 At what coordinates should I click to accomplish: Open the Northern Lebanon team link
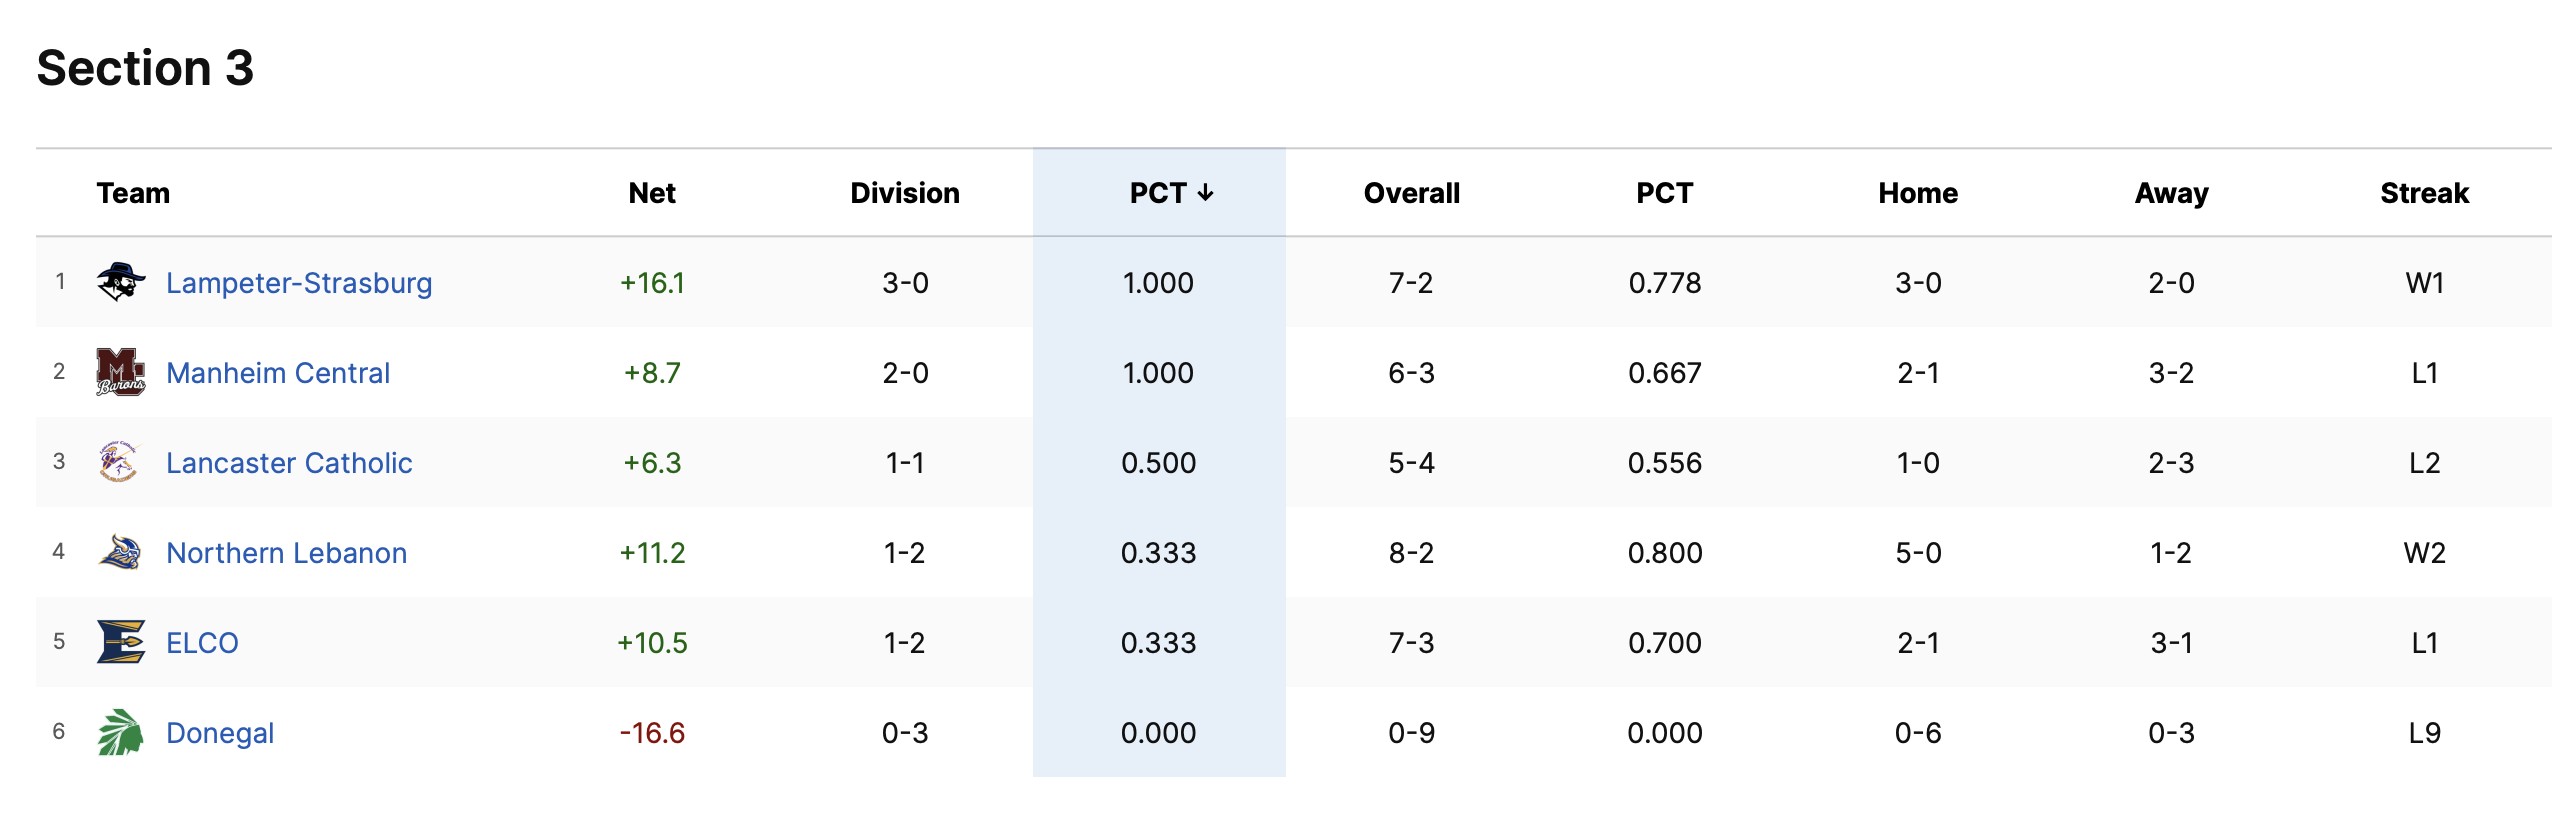[287, 553]
